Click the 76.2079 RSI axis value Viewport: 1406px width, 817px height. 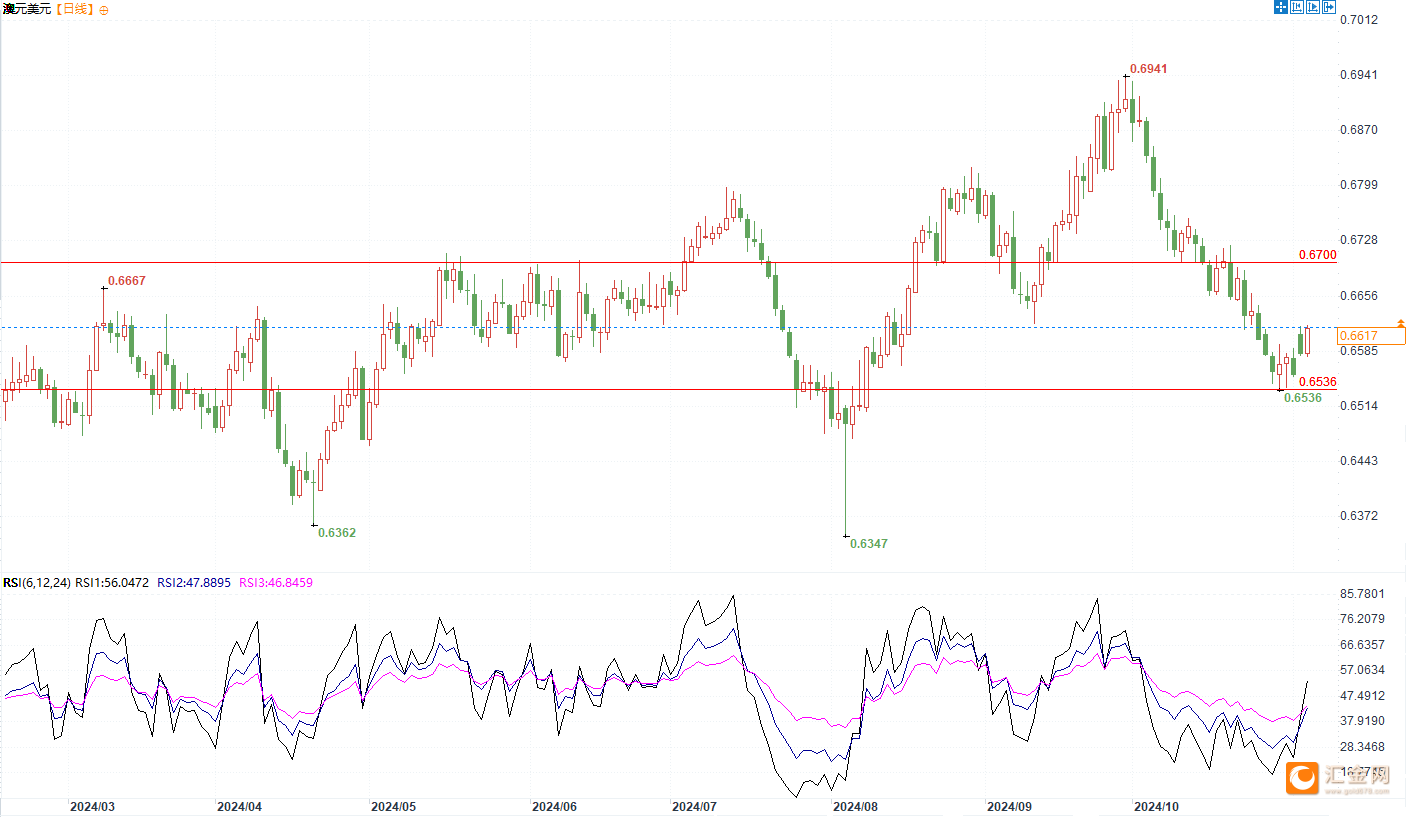1361,619
